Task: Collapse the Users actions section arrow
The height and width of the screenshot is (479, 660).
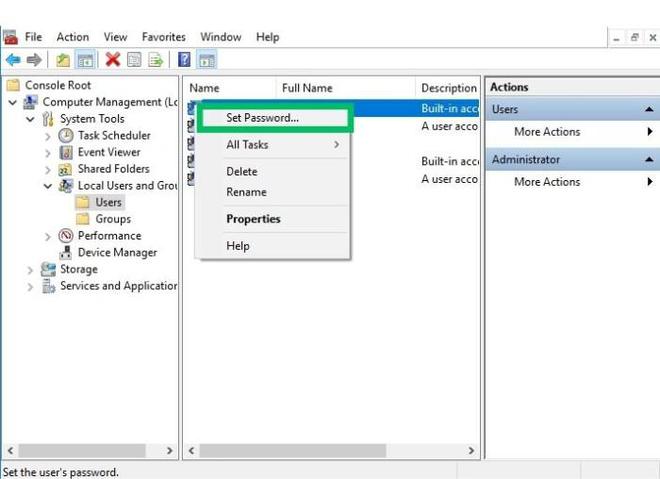Action: tap(649, 109)
